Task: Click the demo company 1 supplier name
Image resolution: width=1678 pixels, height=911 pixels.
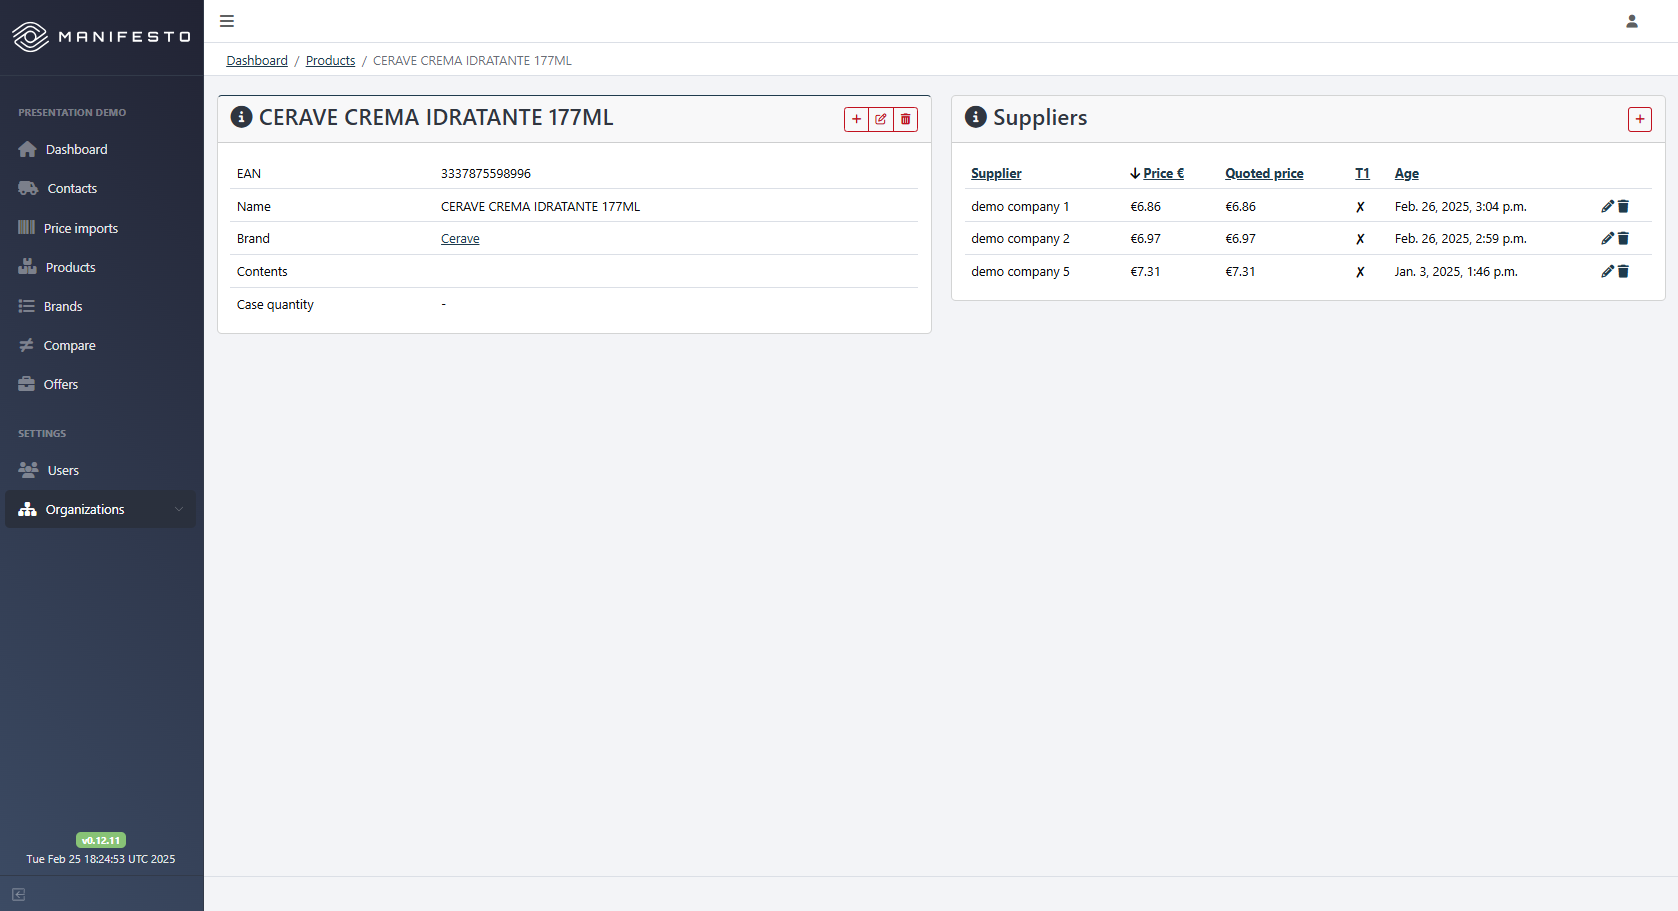Action: (x=1020, y=206)
